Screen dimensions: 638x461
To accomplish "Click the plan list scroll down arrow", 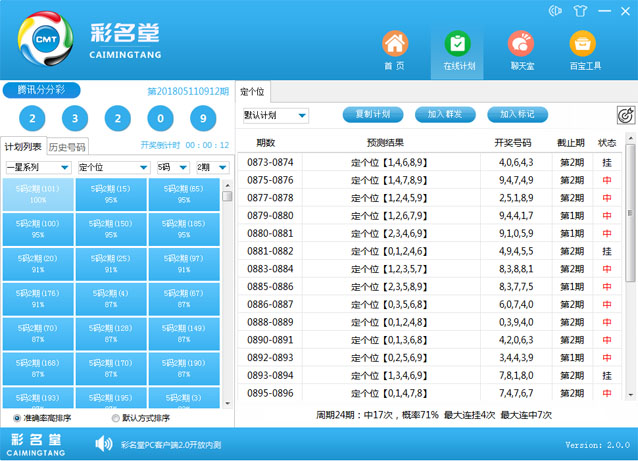I will (x=227, y=404).
